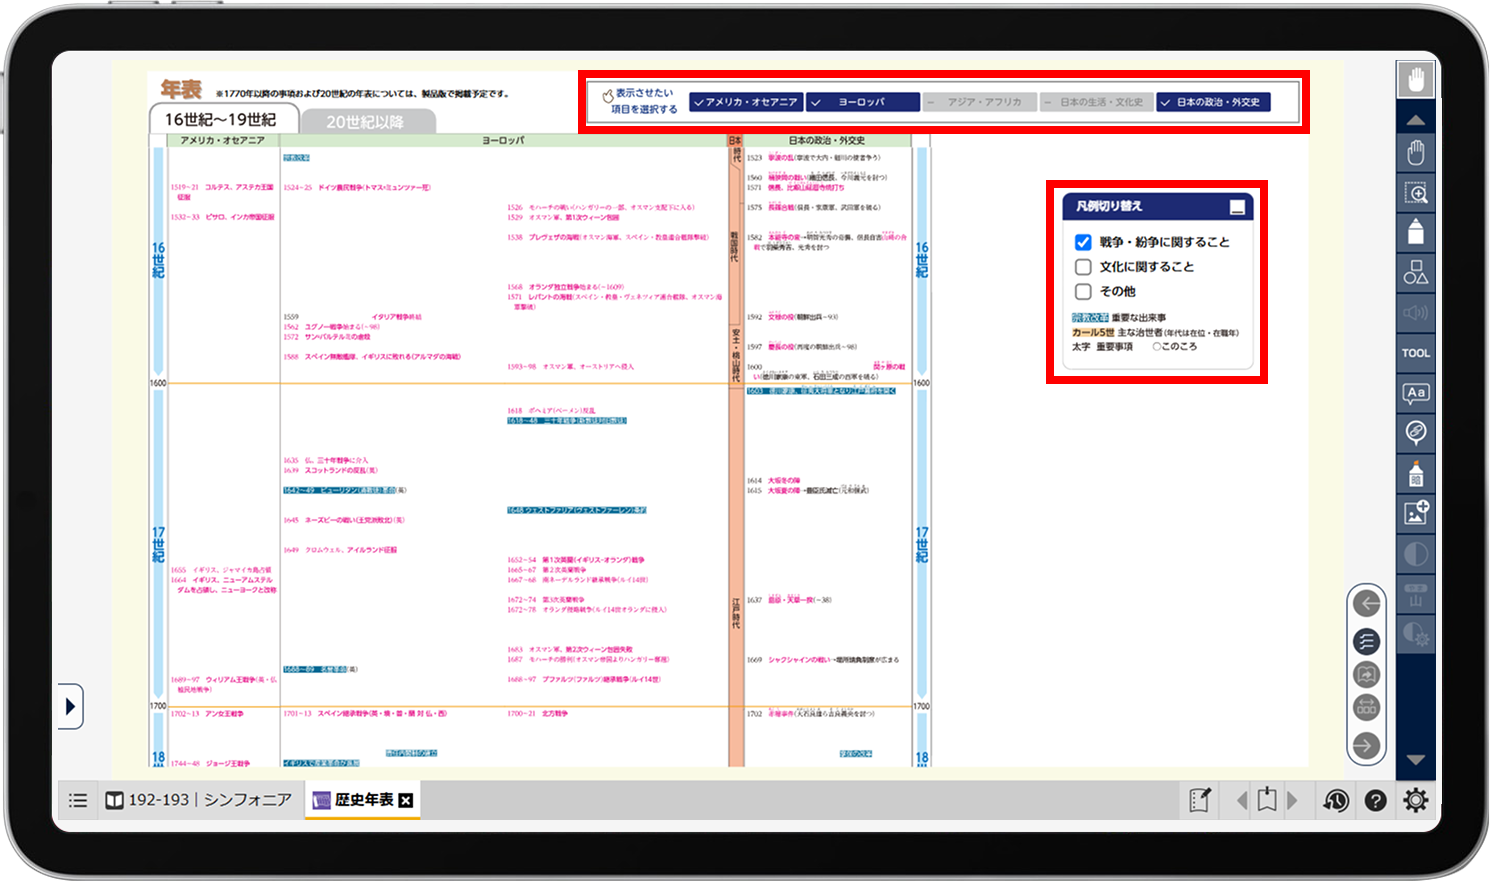Choose the pen marker tool
Screen dimensions: 1490x881
click(1415, 233)
